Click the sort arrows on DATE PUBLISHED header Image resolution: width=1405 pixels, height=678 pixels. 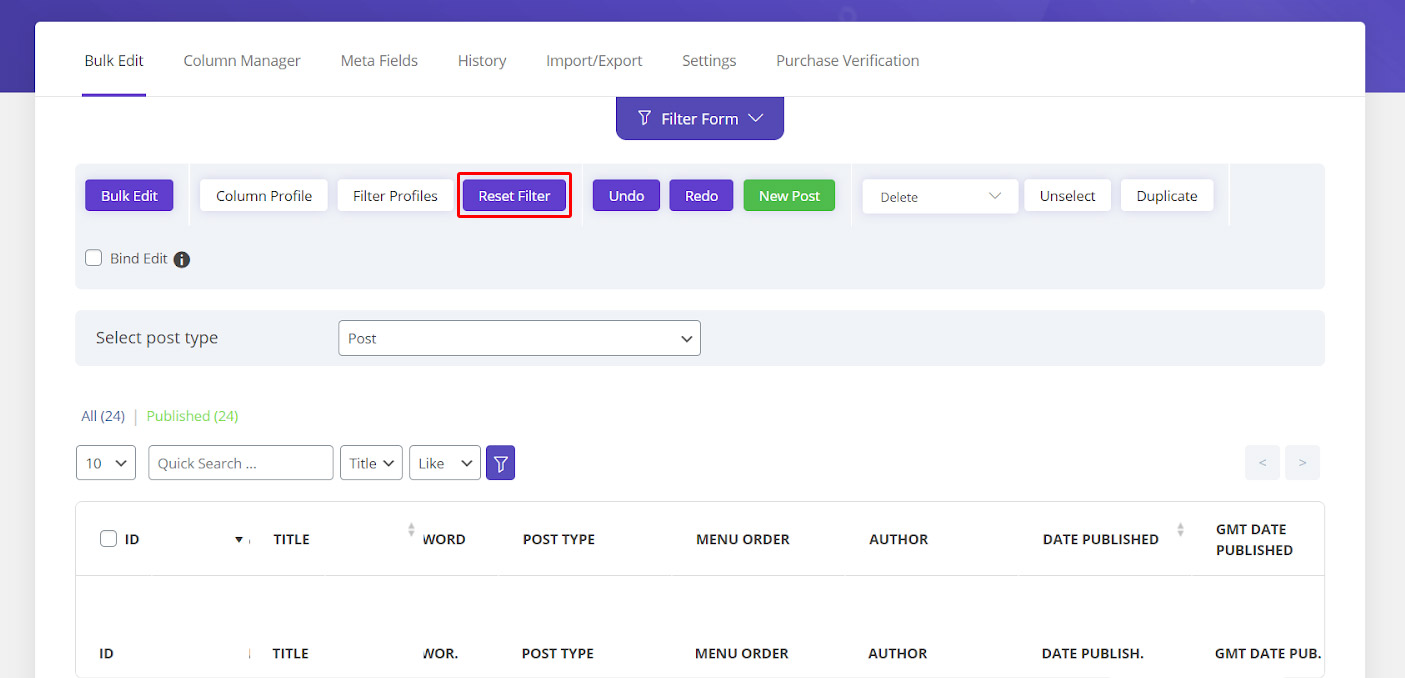pyautogui.click(x=1180, y=530)
